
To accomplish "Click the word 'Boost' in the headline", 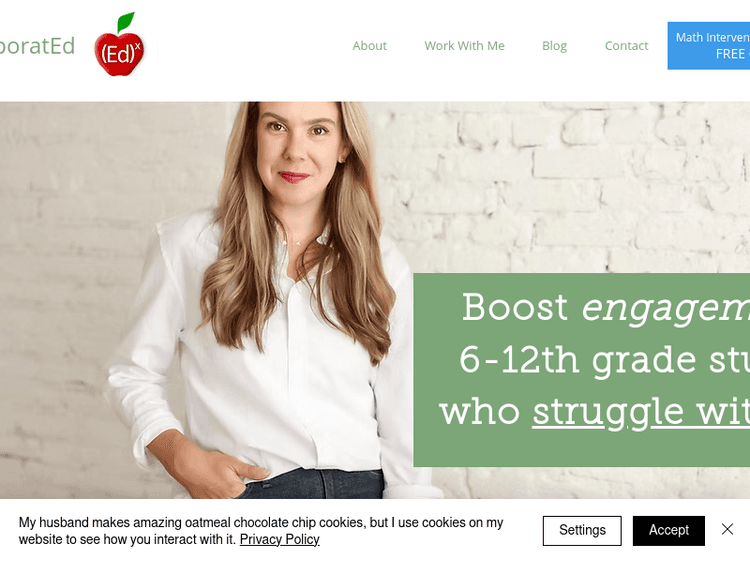I will click(x=515, y=307).
